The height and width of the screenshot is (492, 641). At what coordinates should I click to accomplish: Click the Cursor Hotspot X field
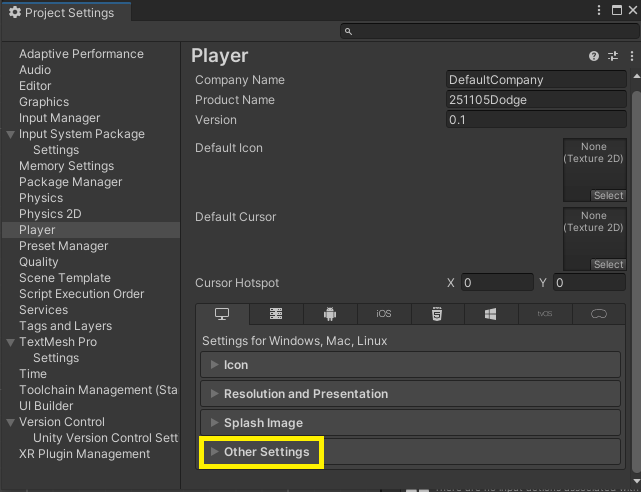coord(497,283)
